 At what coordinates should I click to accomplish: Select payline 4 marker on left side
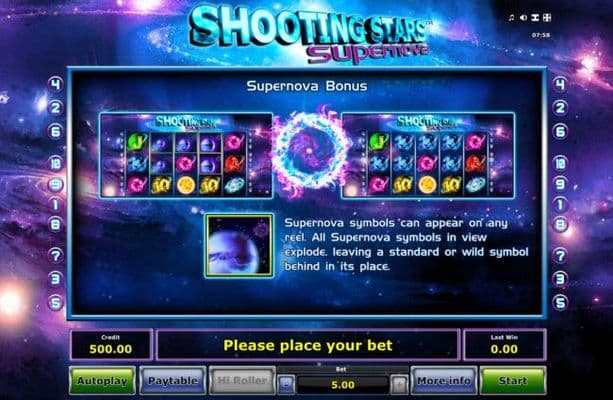pyautogui.click(x=56, y=84)
